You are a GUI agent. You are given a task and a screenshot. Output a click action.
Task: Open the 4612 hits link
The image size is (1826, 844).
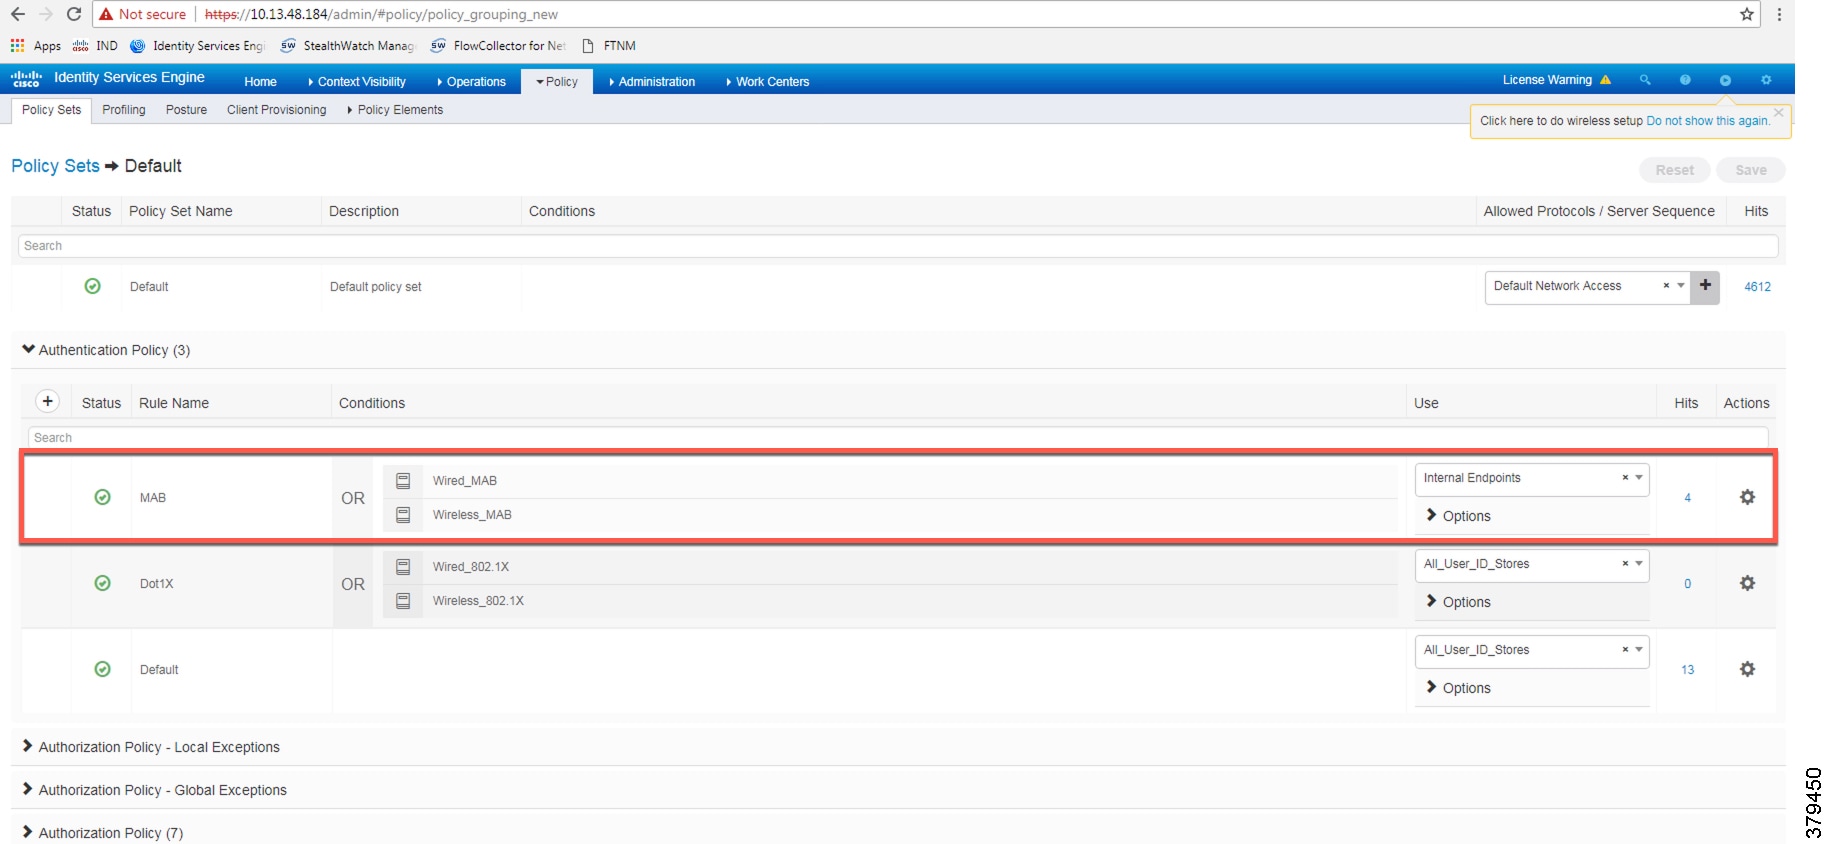click(x=1757, y=287)
